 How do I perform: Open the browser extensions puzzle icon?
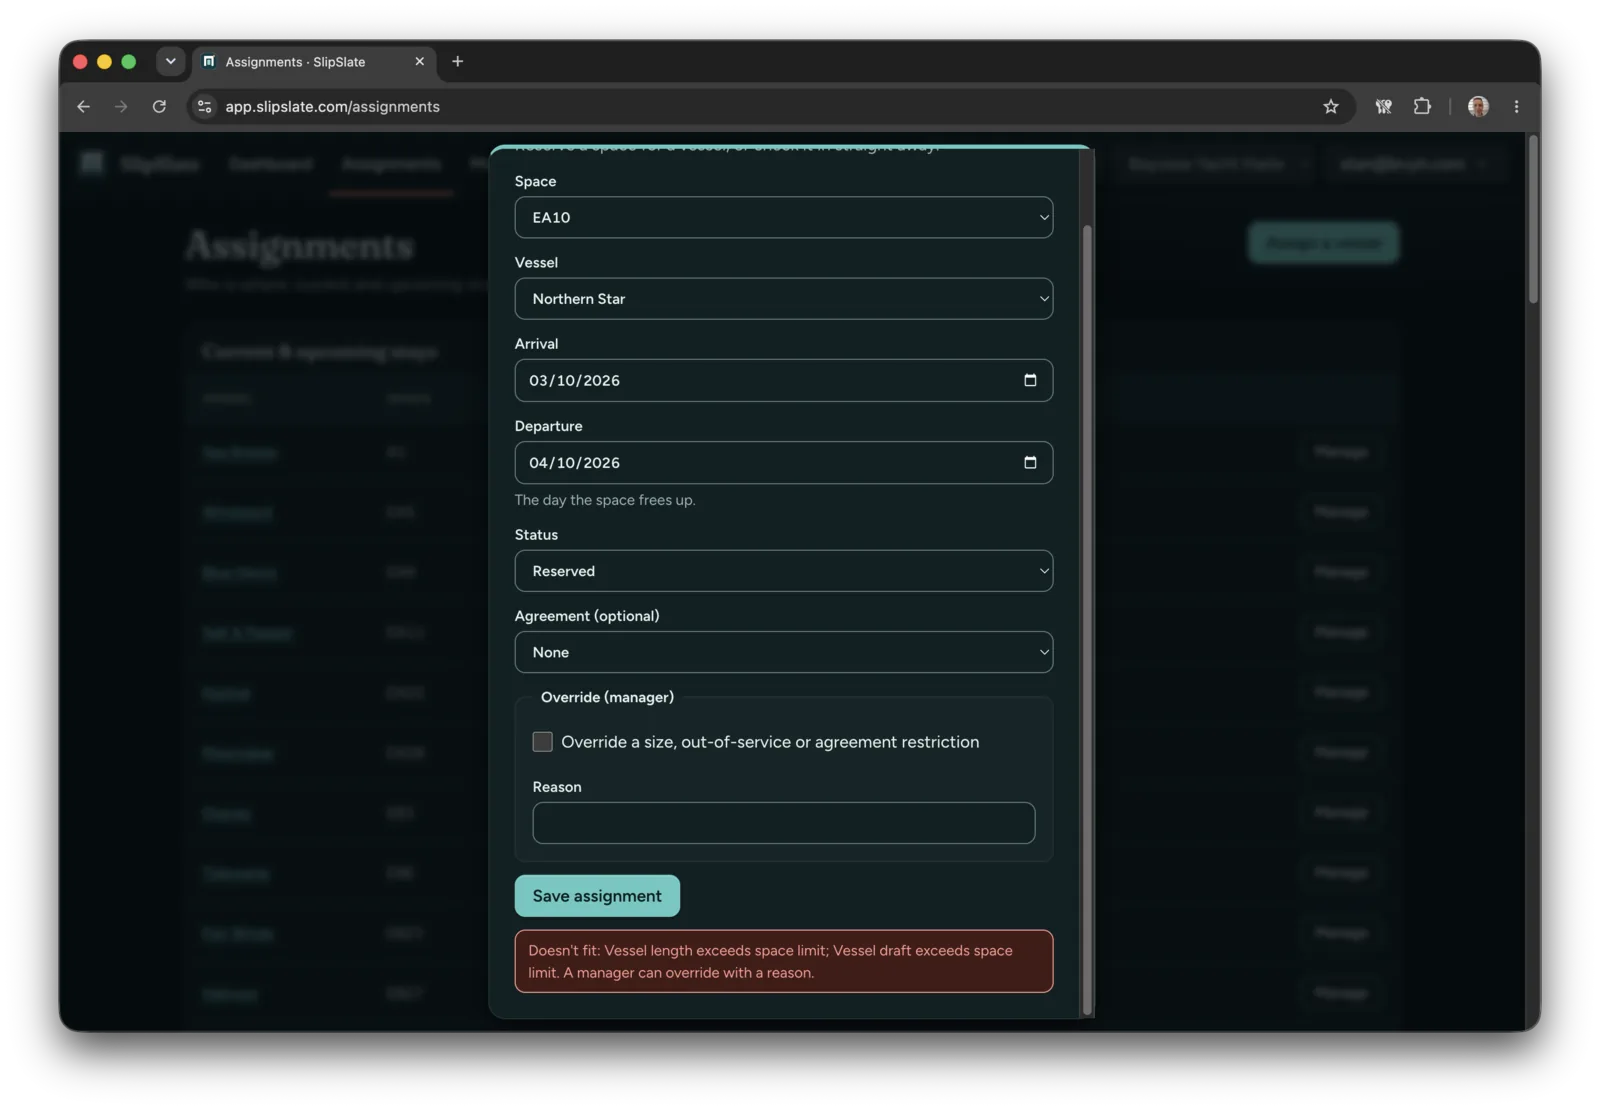(x=1422, y=106)
